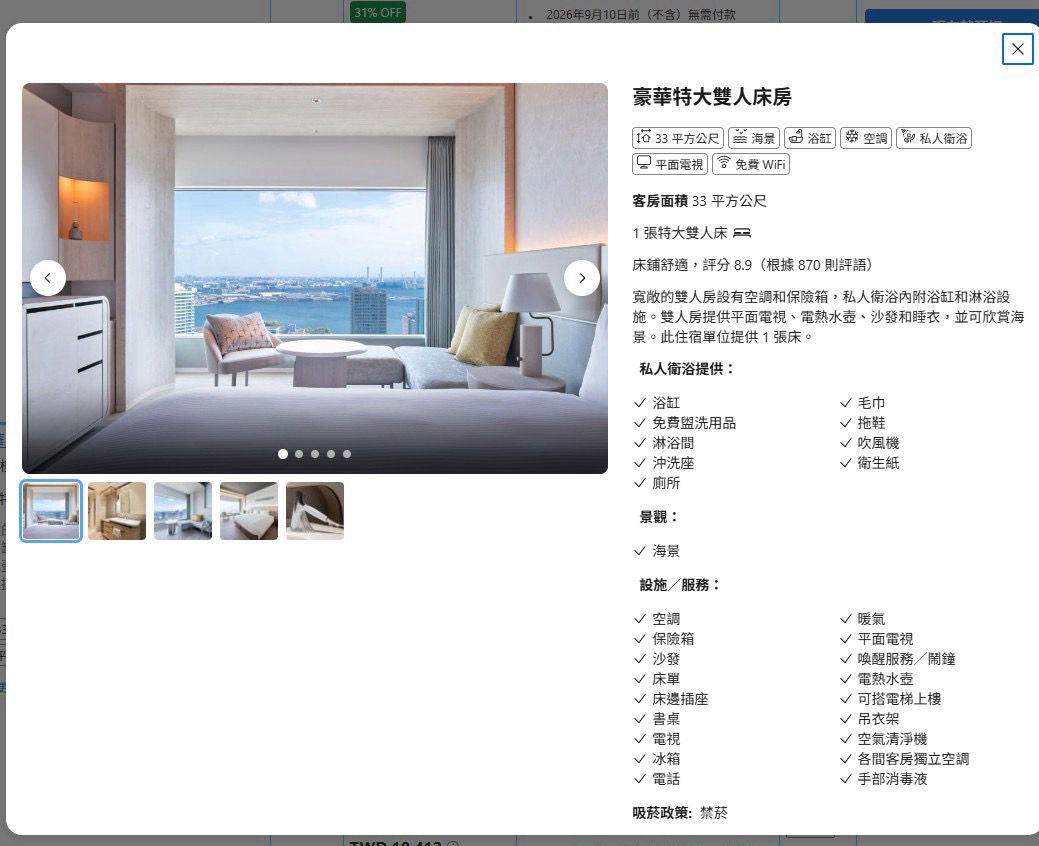Jump to last photo carousel dot
Viewport: 1039px width, 846px height.
347,454
